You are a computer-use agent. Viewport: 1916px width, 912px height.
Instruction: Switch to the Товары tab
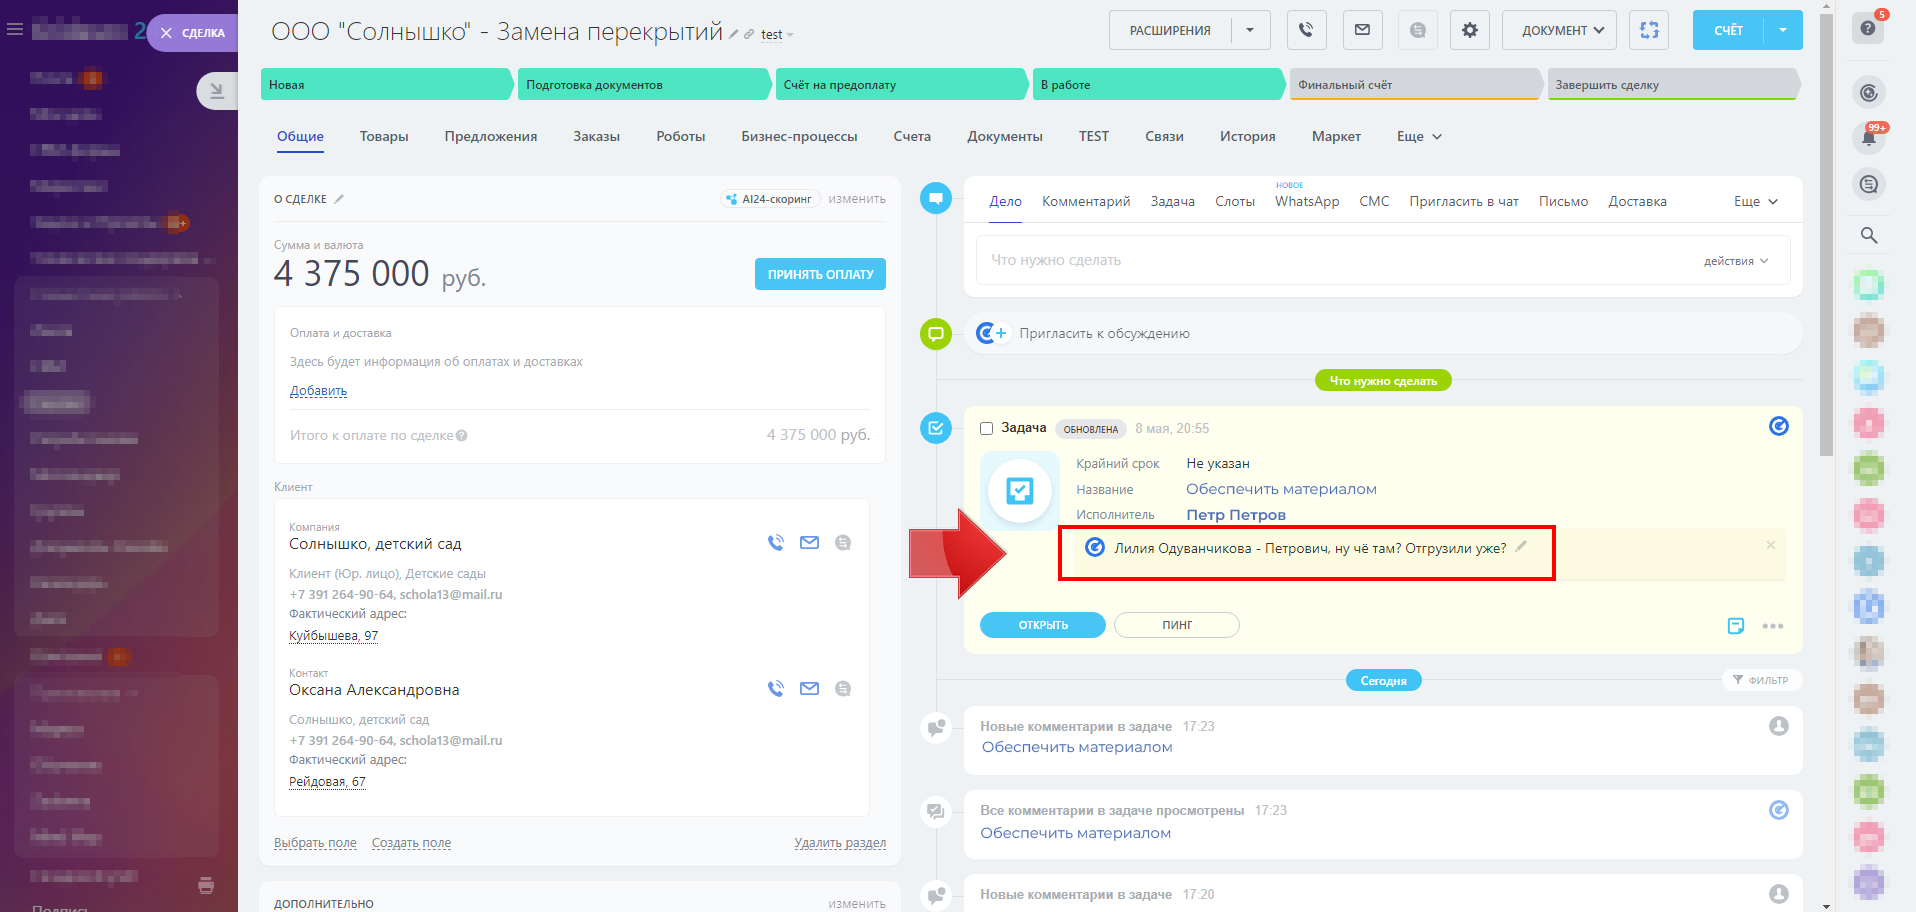384,137
